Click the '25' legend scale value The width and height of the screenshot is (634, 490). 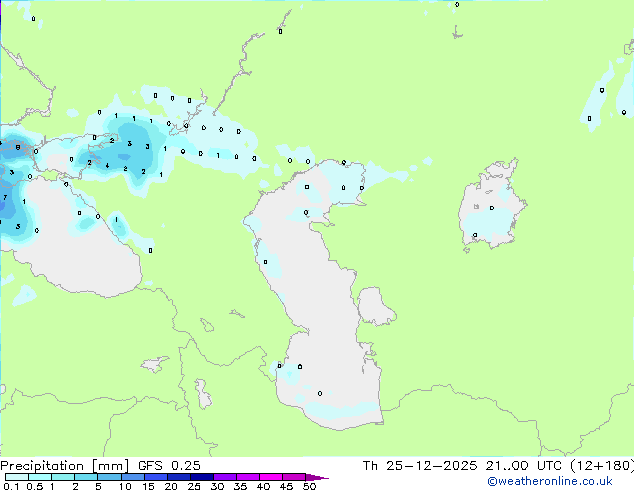[194, 486]
